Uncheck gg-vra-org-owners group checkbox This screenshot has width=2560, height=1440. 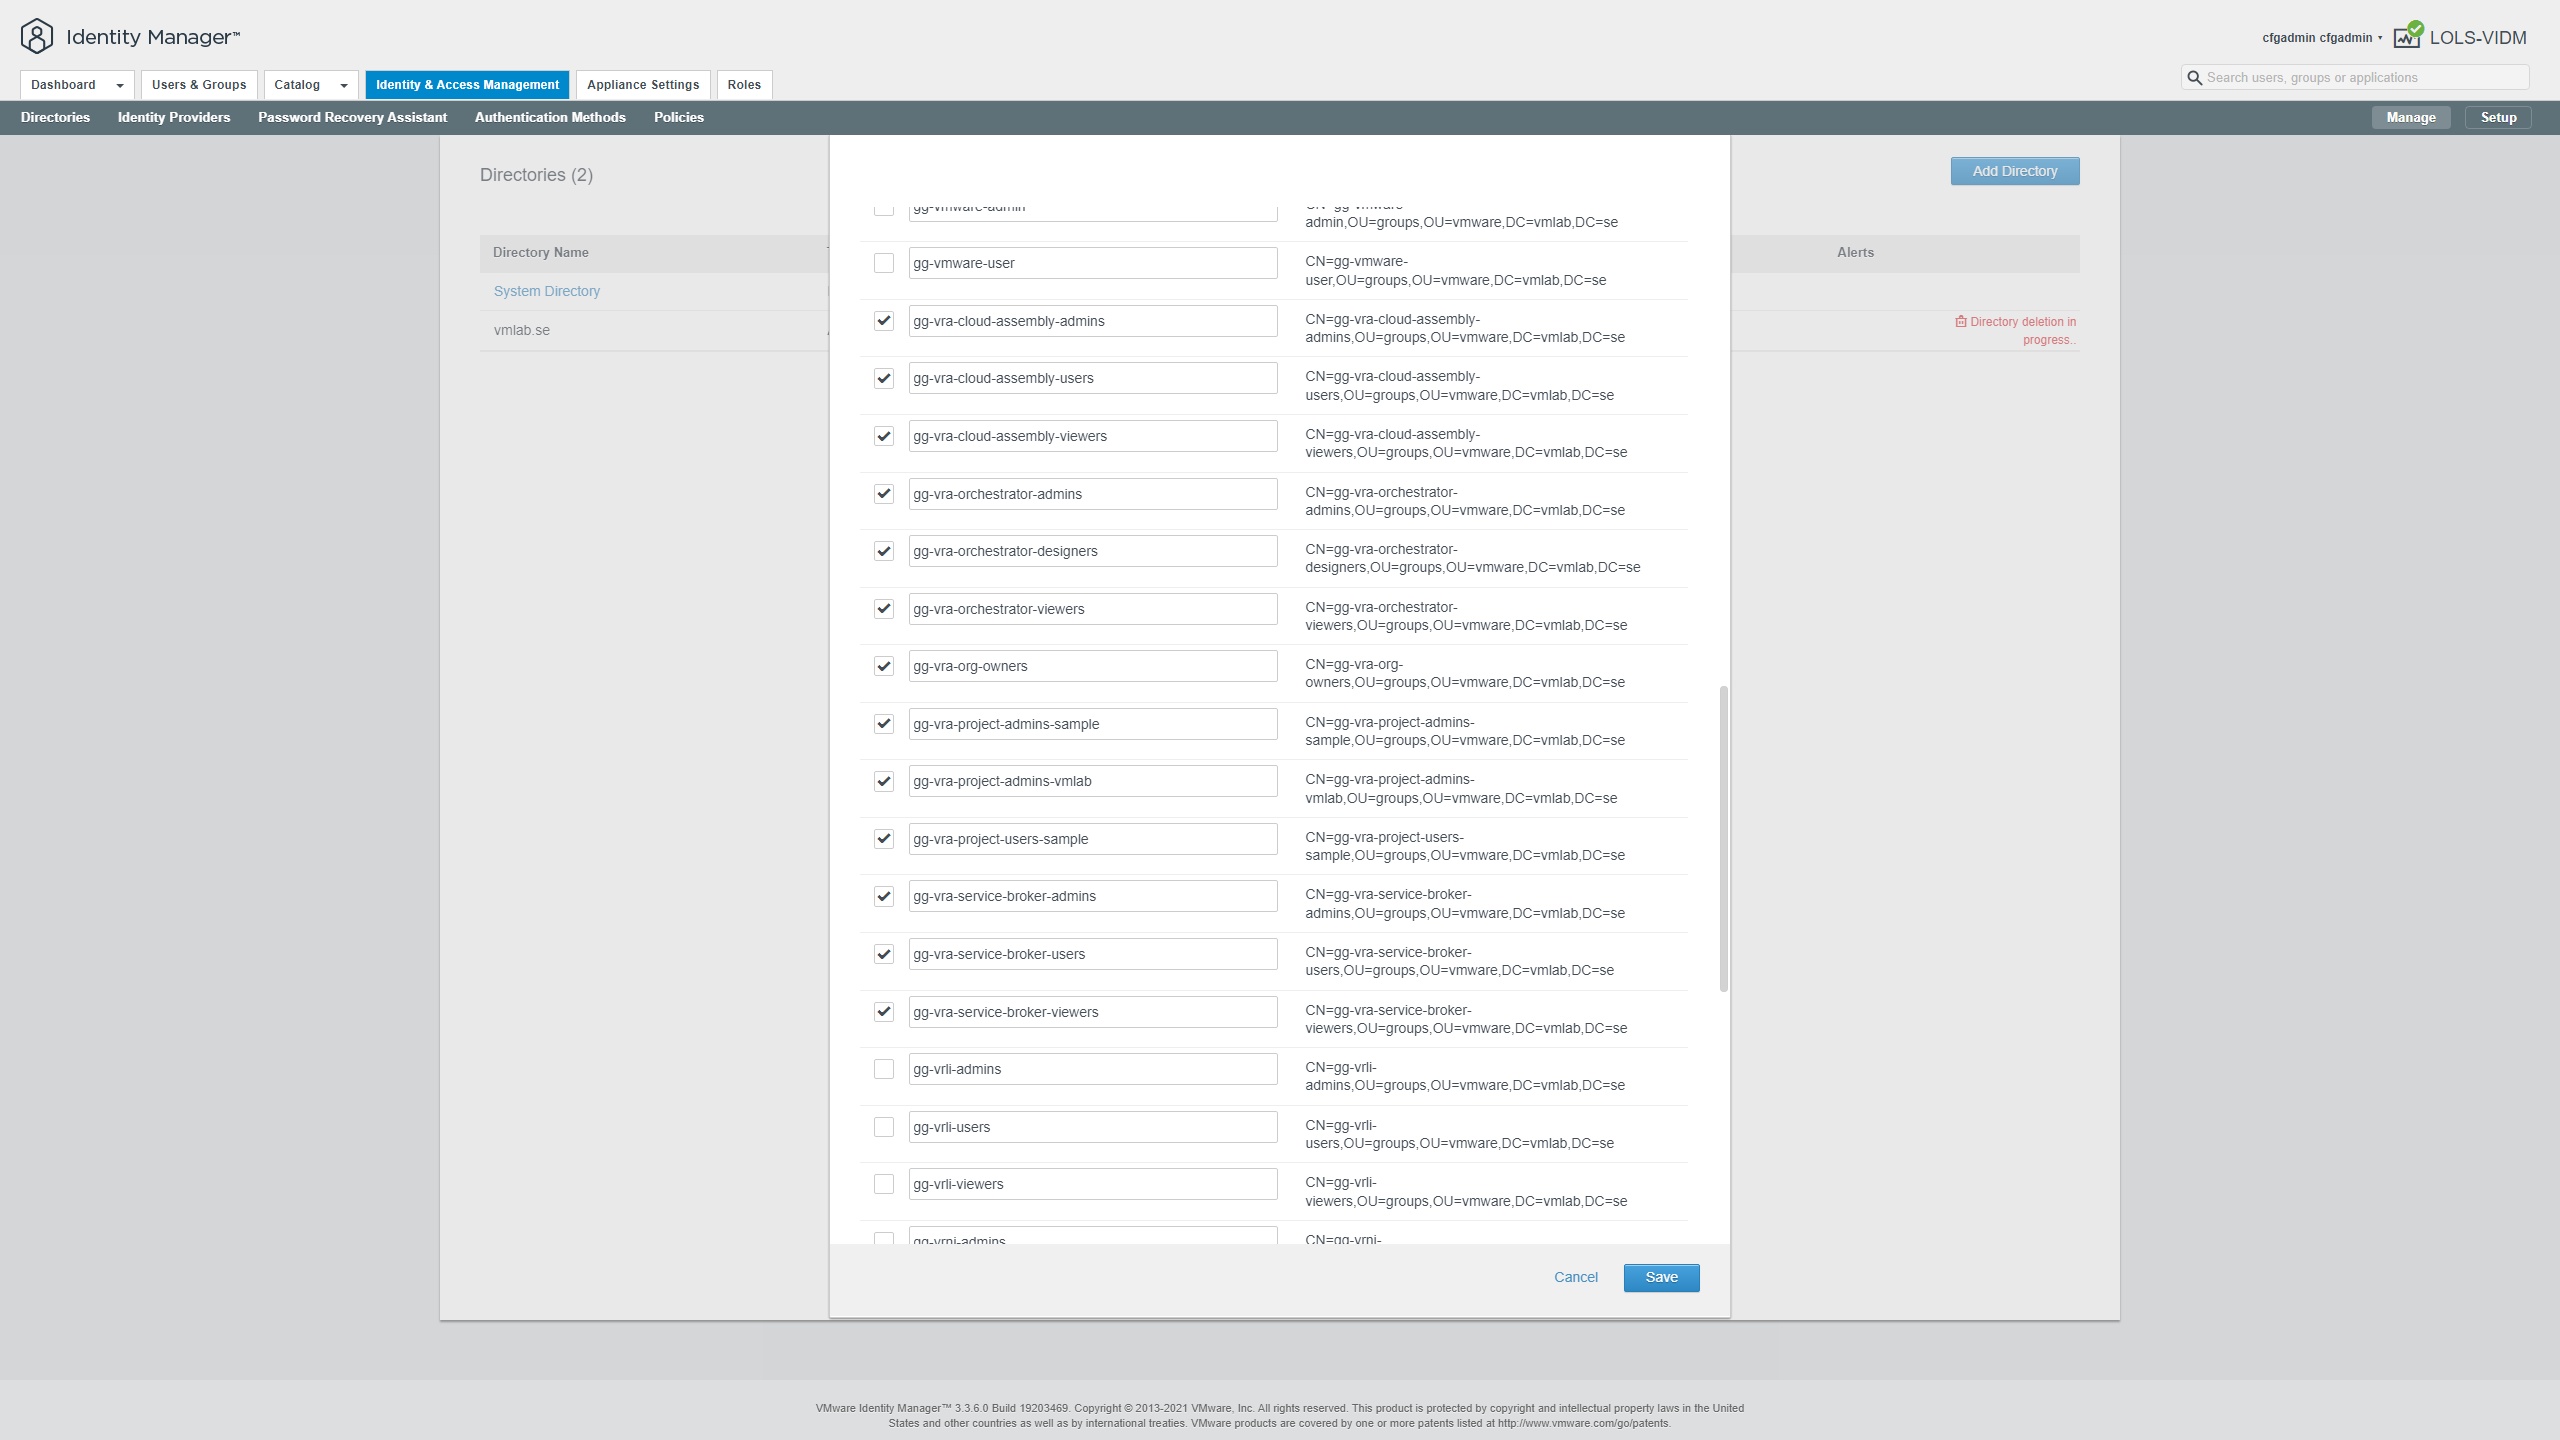[884, 666]
